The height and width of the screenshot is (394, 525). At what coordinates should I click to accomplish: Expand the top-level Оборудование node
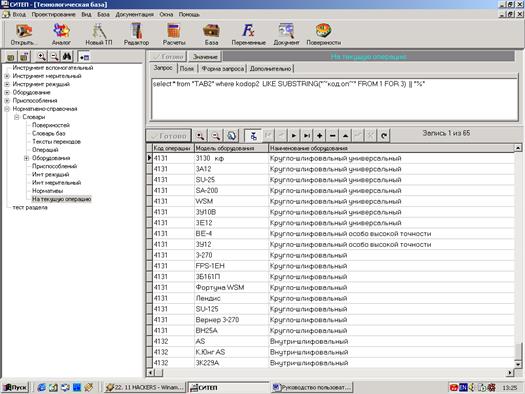7,92
